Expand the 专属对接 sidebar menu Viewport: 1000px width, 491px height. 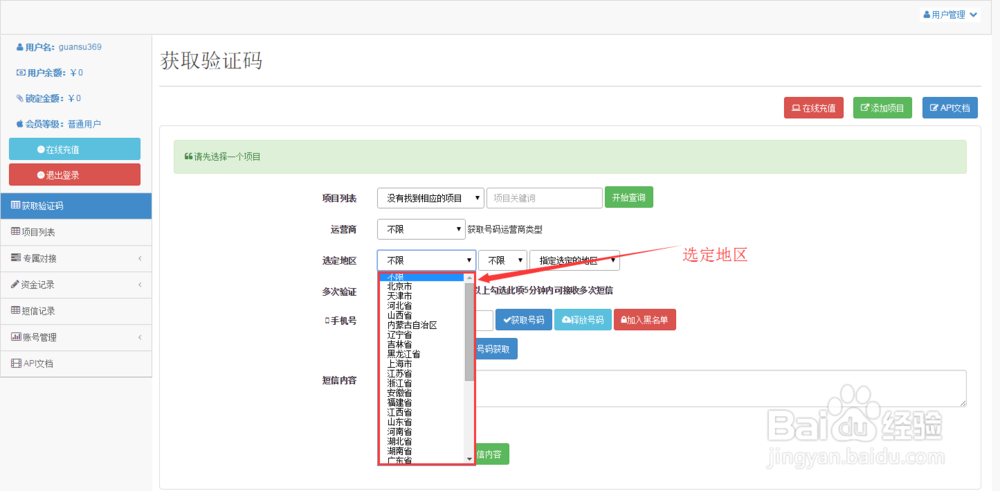[x=76, y=259]
